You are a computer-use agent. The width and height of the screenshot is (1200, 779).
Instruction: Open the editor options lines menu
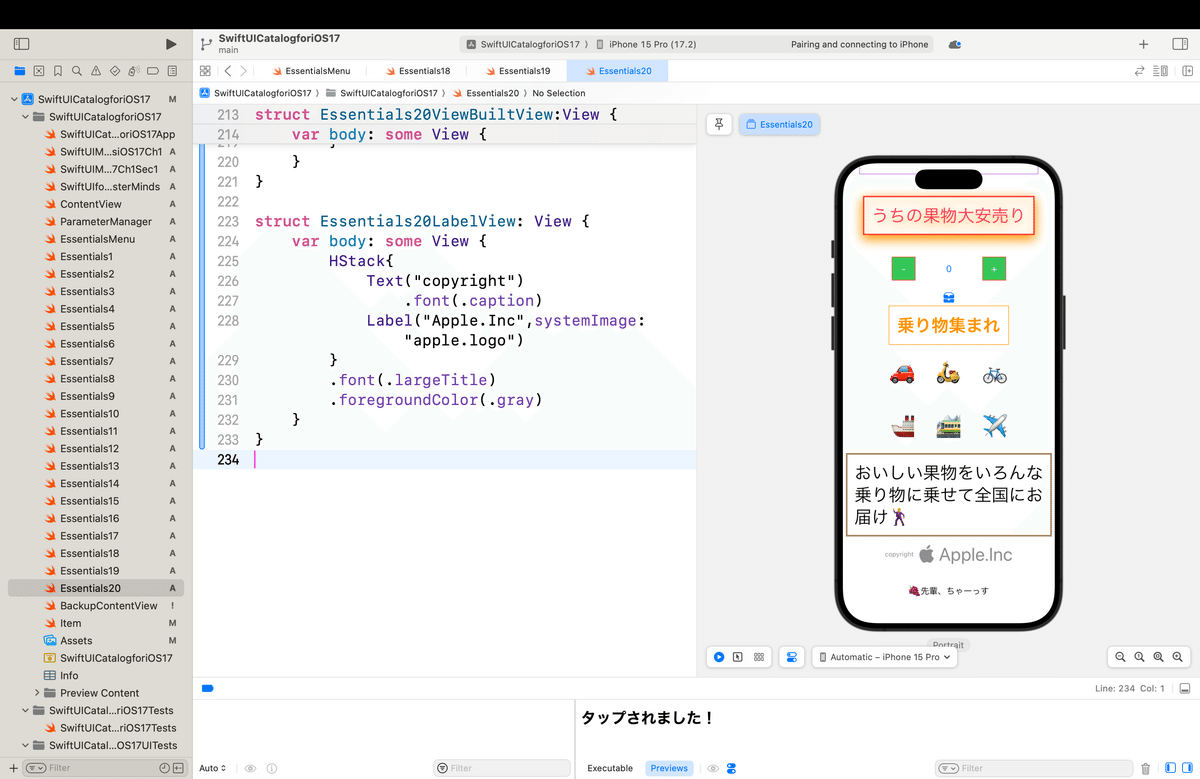click(x=1160, y=71)
